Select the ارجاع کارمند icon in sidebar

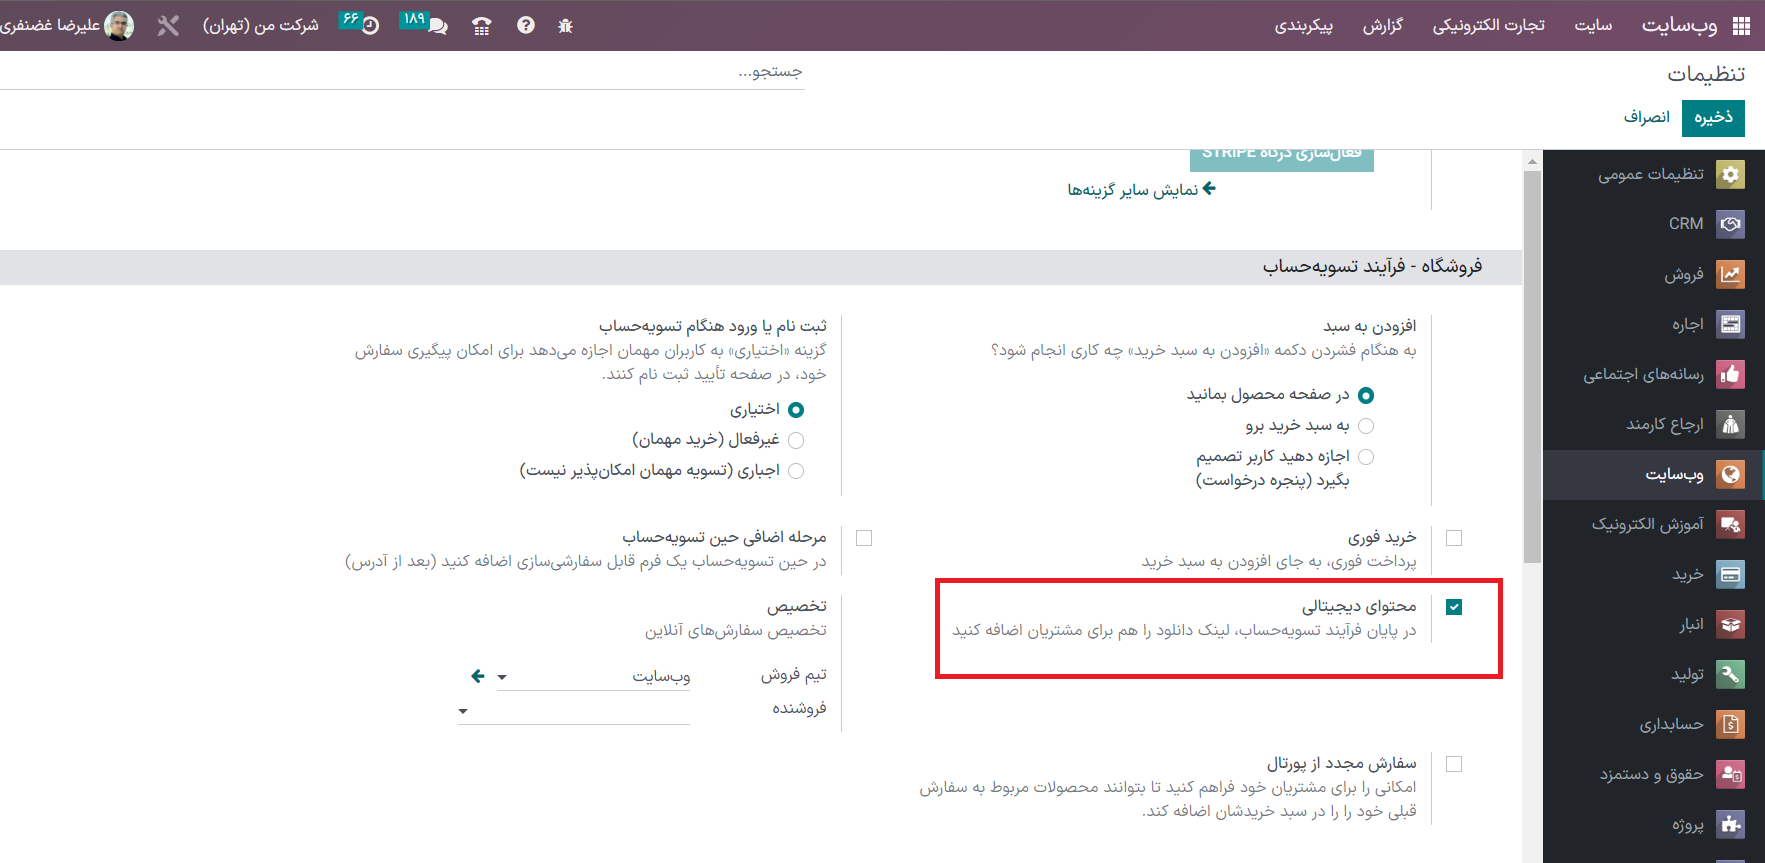1730,424
